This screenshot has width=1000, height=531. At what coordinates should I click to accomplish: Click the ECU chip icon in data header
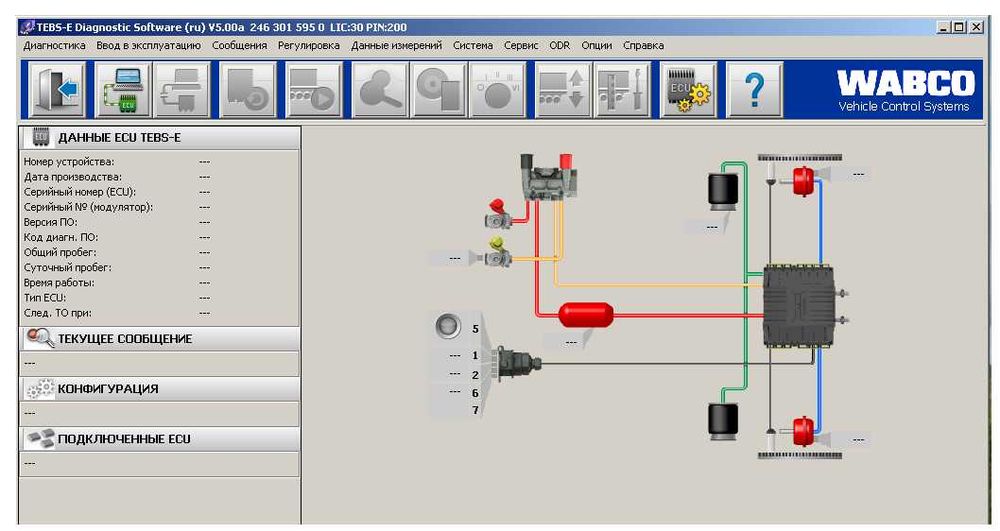click(41, 136)
